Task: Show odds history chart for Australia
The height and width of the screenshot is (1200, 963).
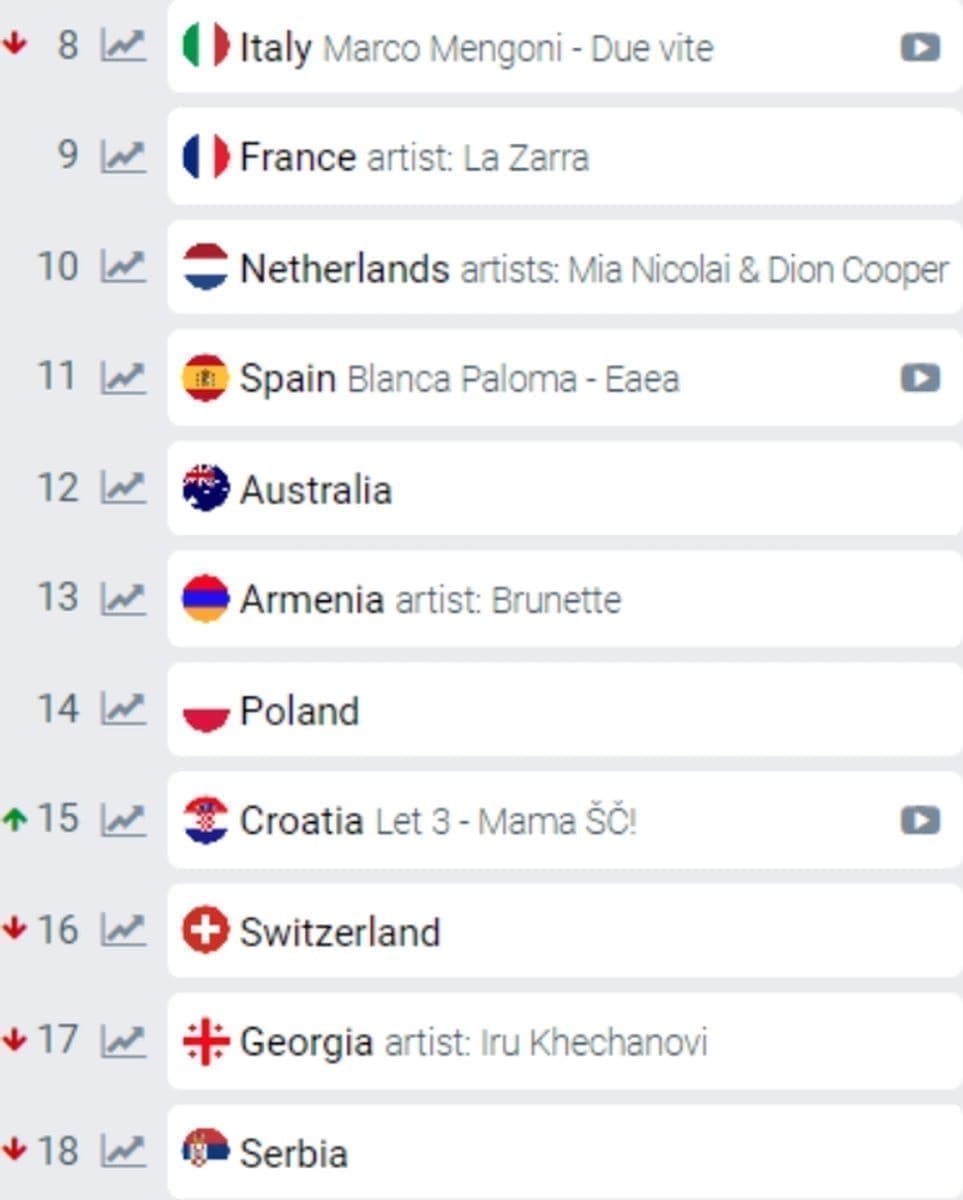Action: [123, 488]
